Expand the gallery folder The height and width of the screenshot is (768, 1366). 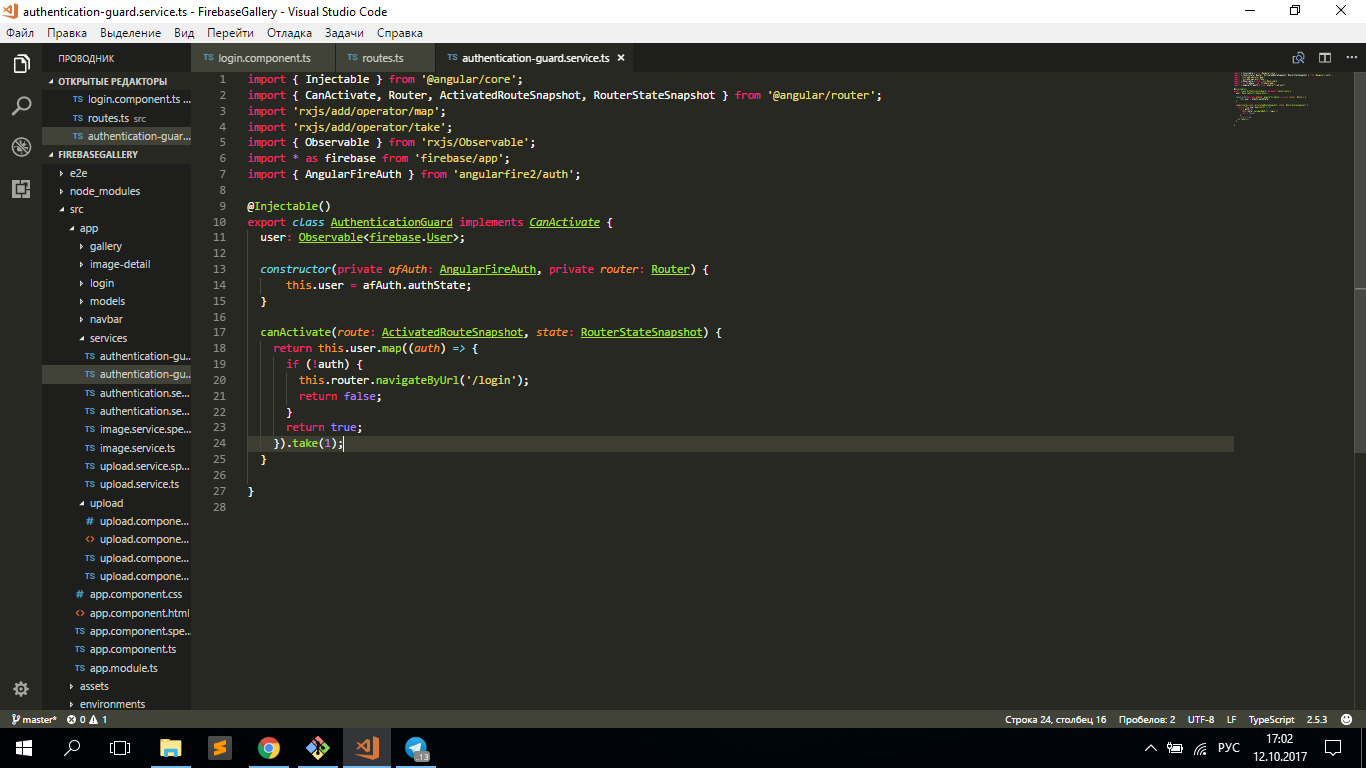[x=106, y=246]
